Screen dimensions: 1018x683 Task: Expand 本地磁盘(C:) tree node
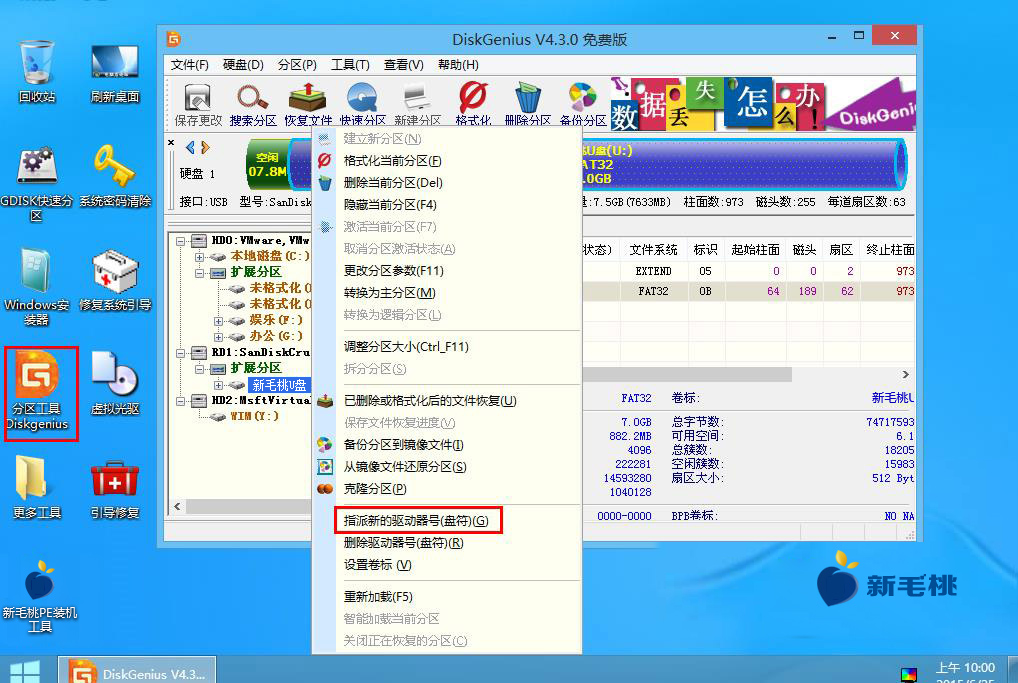click(200, 256)
